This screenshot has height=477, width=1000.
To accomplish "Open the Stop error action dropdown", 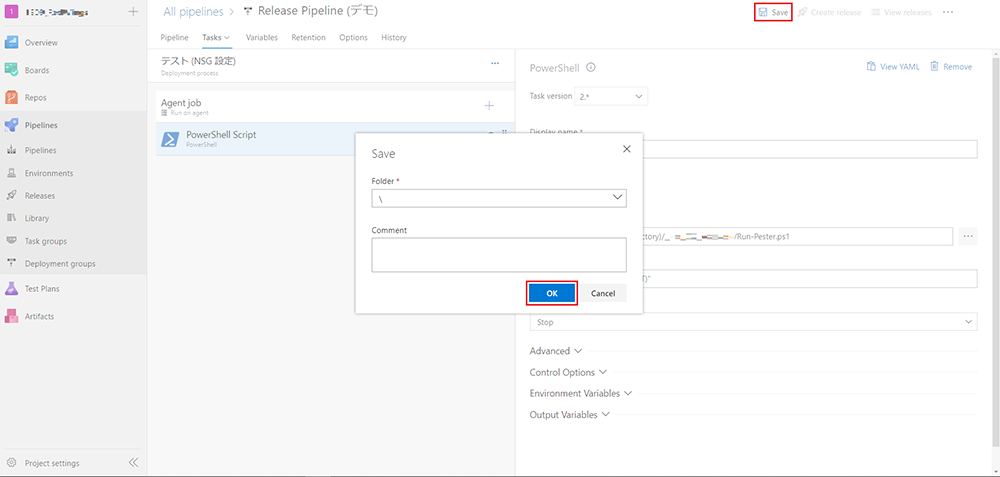I will tap(753, 322).
